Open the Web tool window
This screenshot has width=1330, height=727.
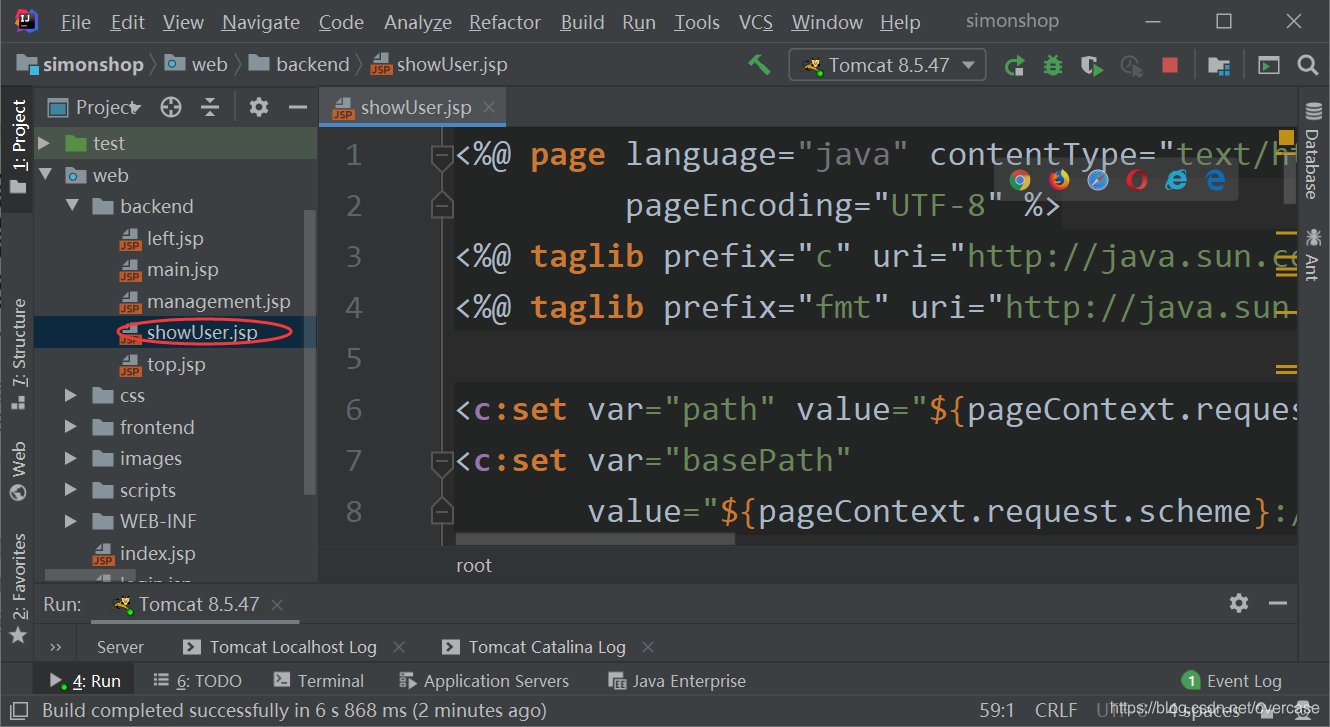pyautogui.click(x=18, y=471)
